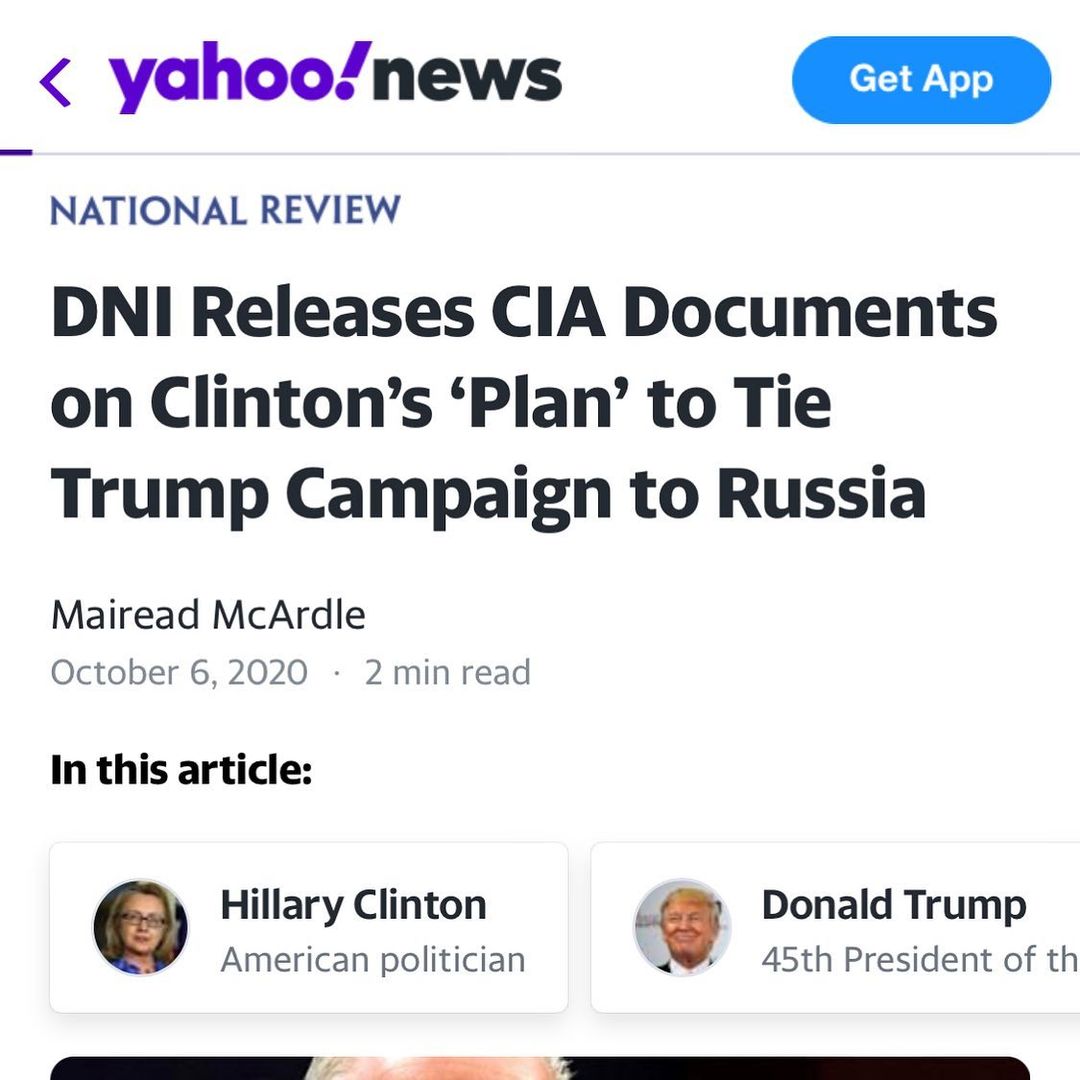Tap the Clinton's 'Plan' to Tie headline line
Image resolution: width=1080 pixels, height=1080 pixels.
(x=440, y=403)
